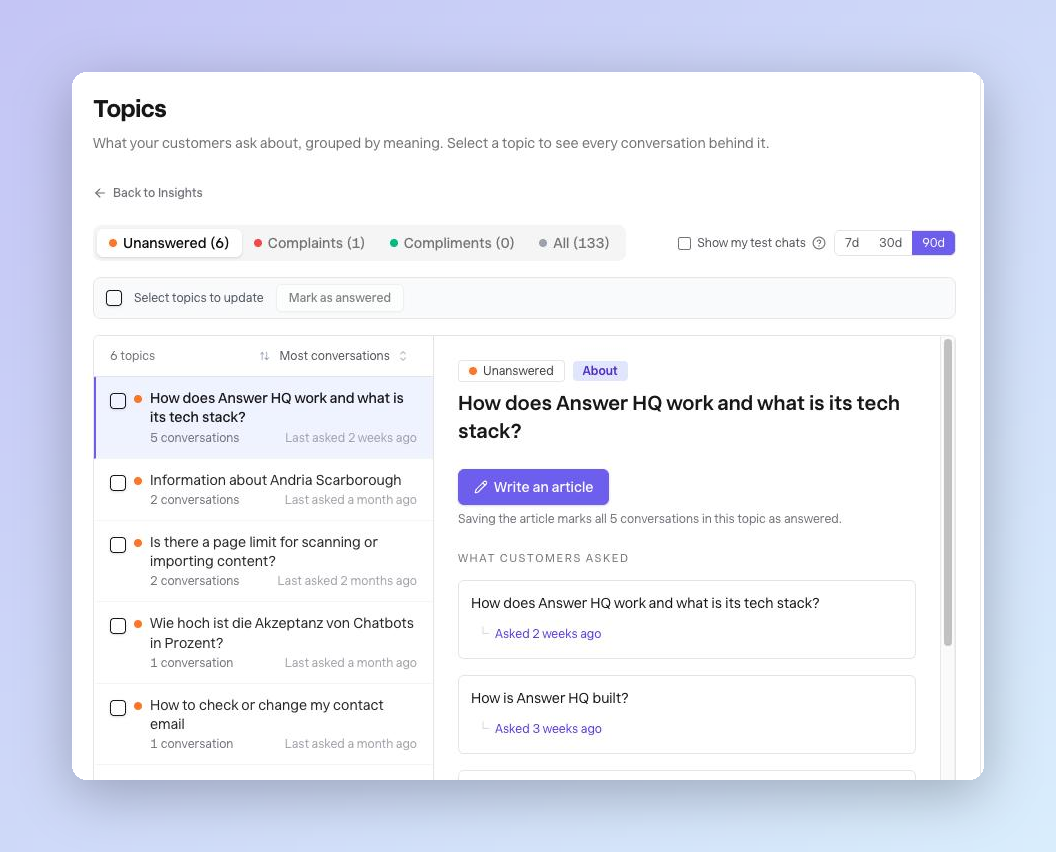Check the box for Information about Andria Scarborough
The height and width of the screenshot is (852, 1056).
click(x=118, y=483)
